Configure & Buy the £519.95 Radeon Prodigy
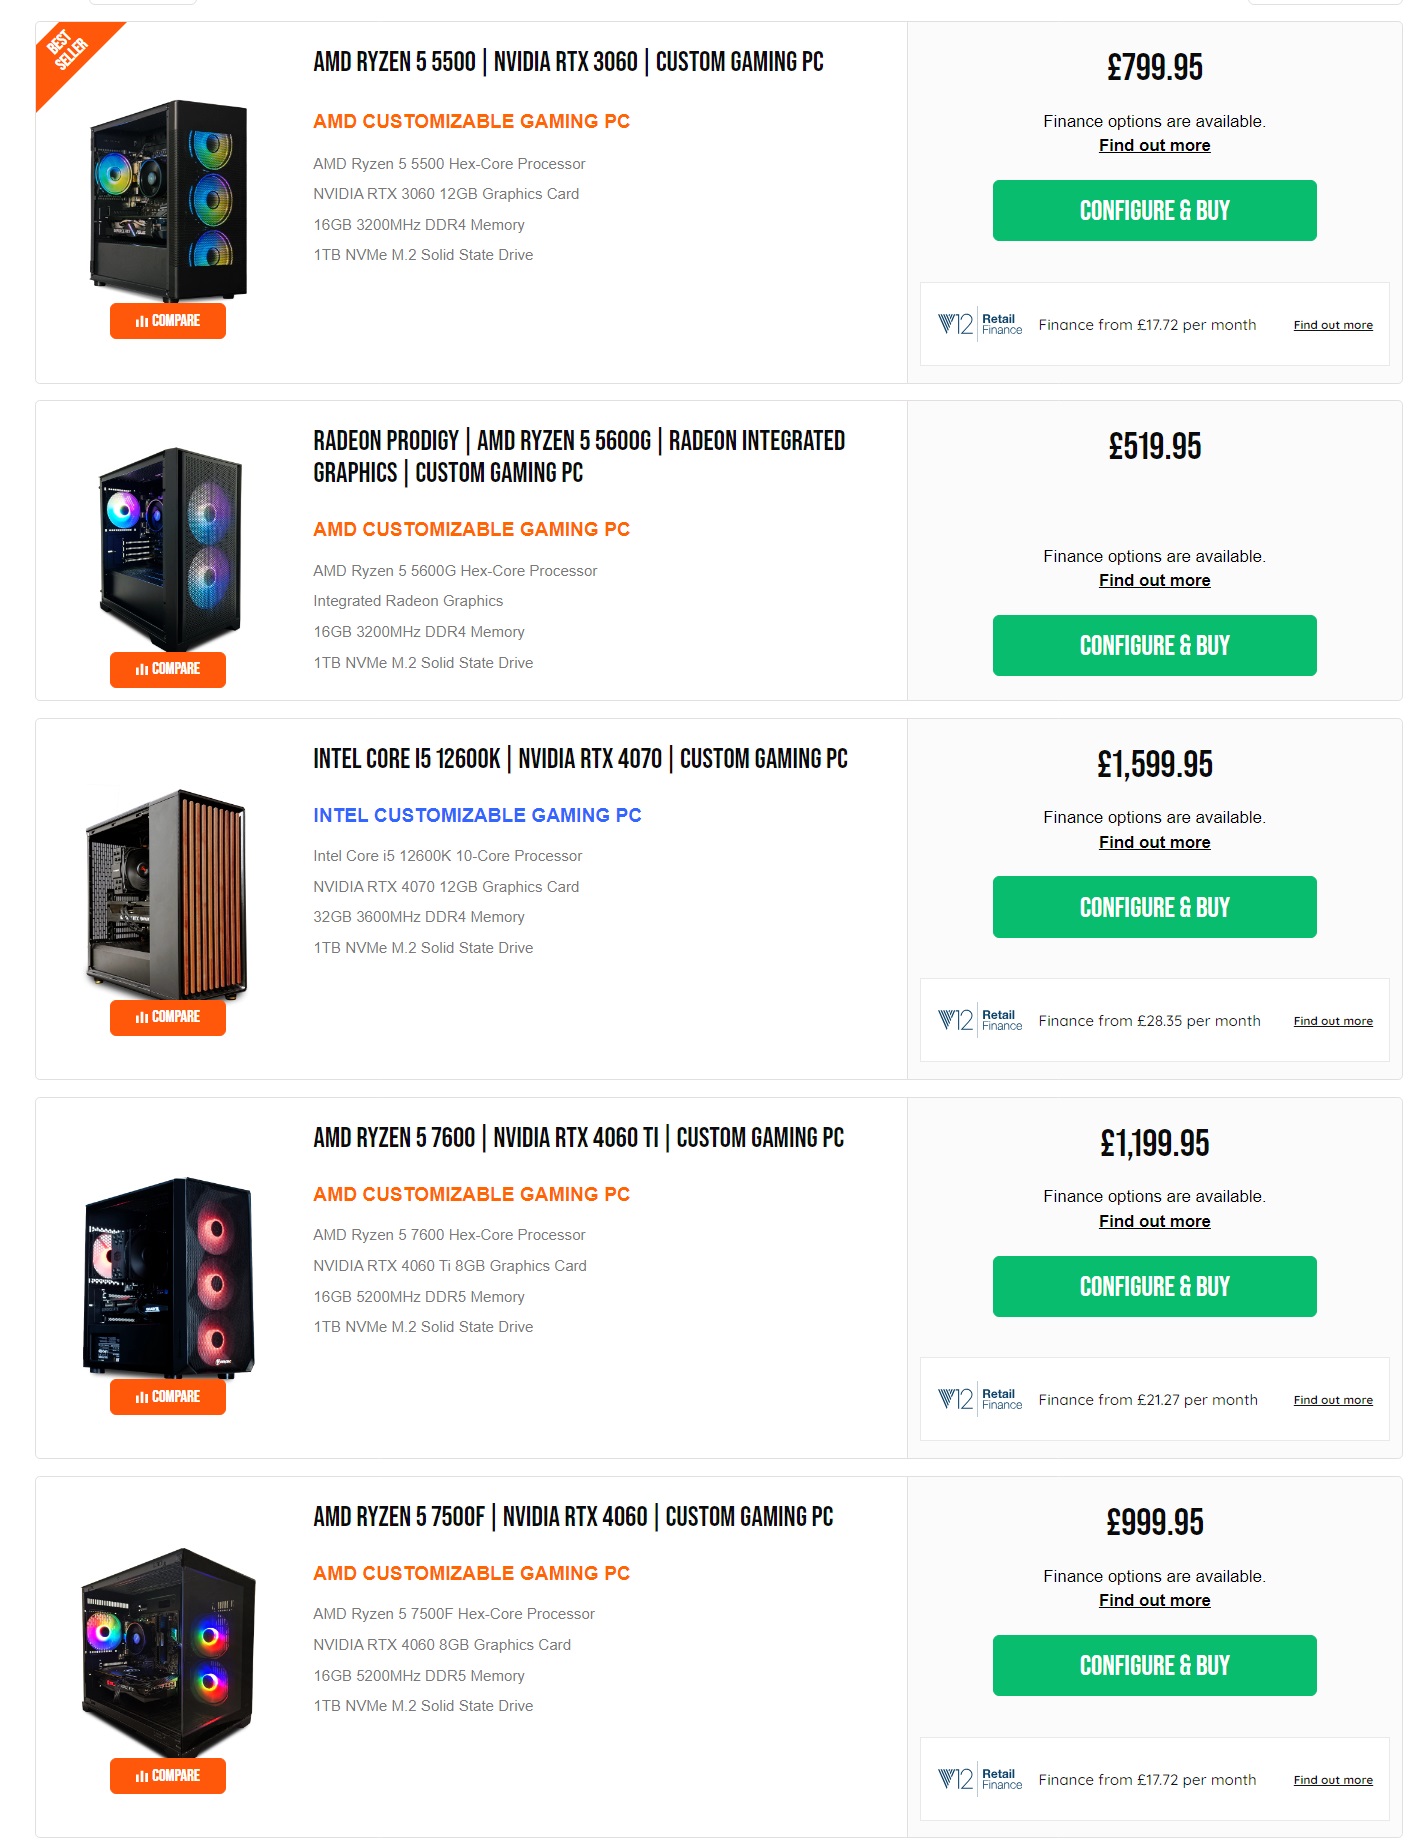This screenshot has height=1846, width=1416. [x=1154, y=645]
